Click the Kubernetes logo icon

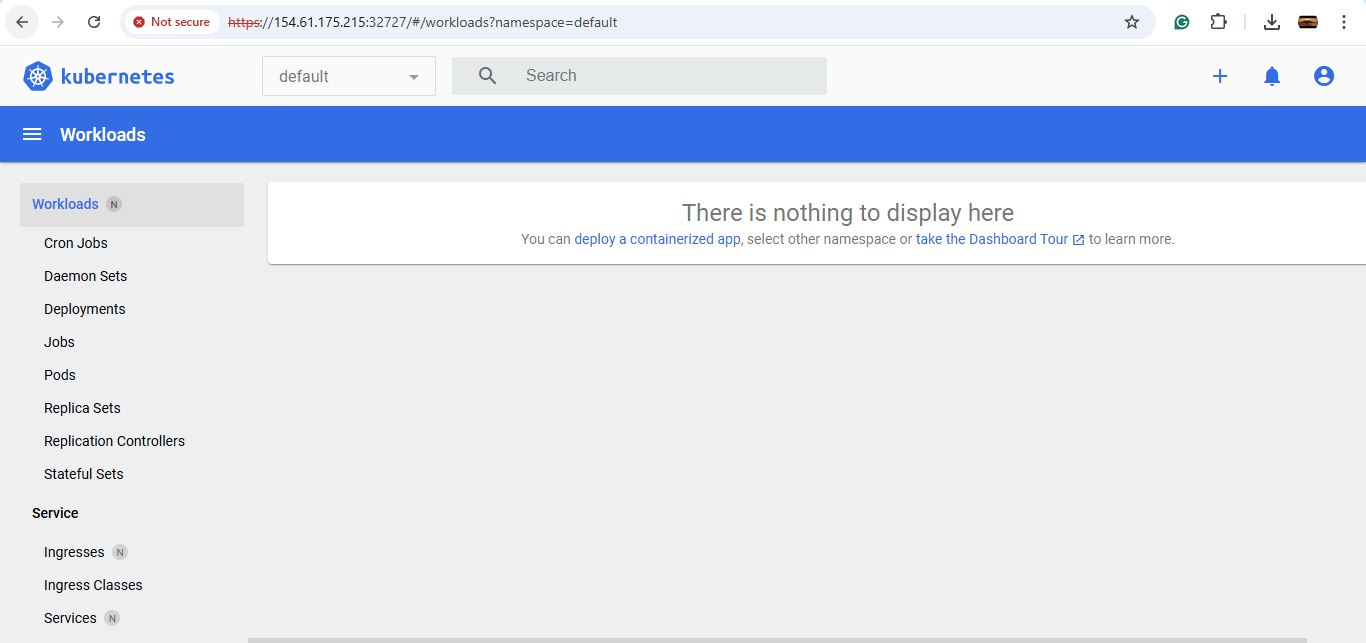(37, 76)
